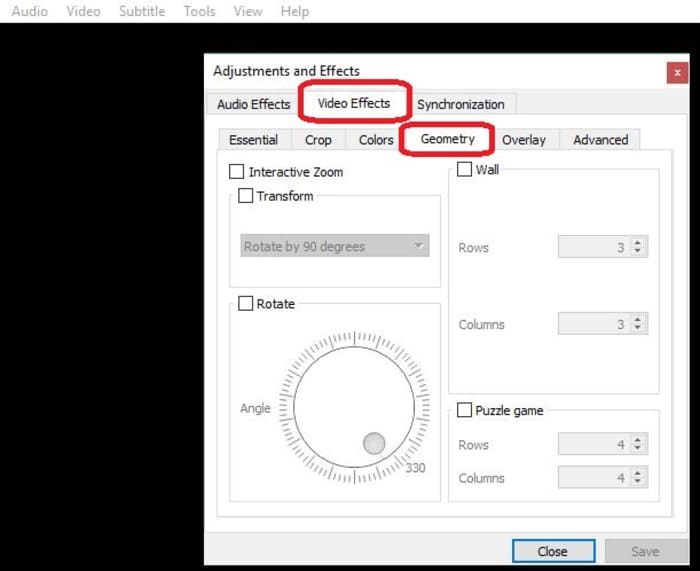This screenshot has width=700, height=571.
Task: Click the Wall Columns spinner arrows
Action: point(639,324)
